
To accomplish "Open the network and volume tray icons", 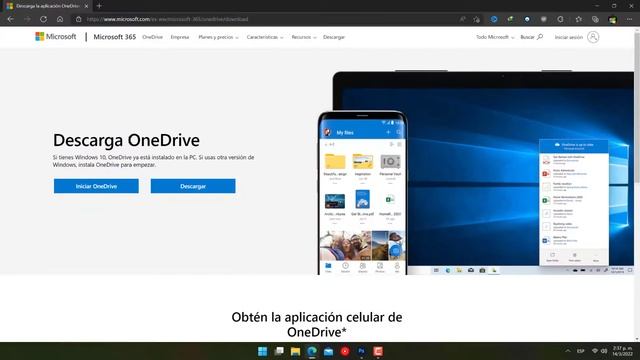I will (600, 351).
